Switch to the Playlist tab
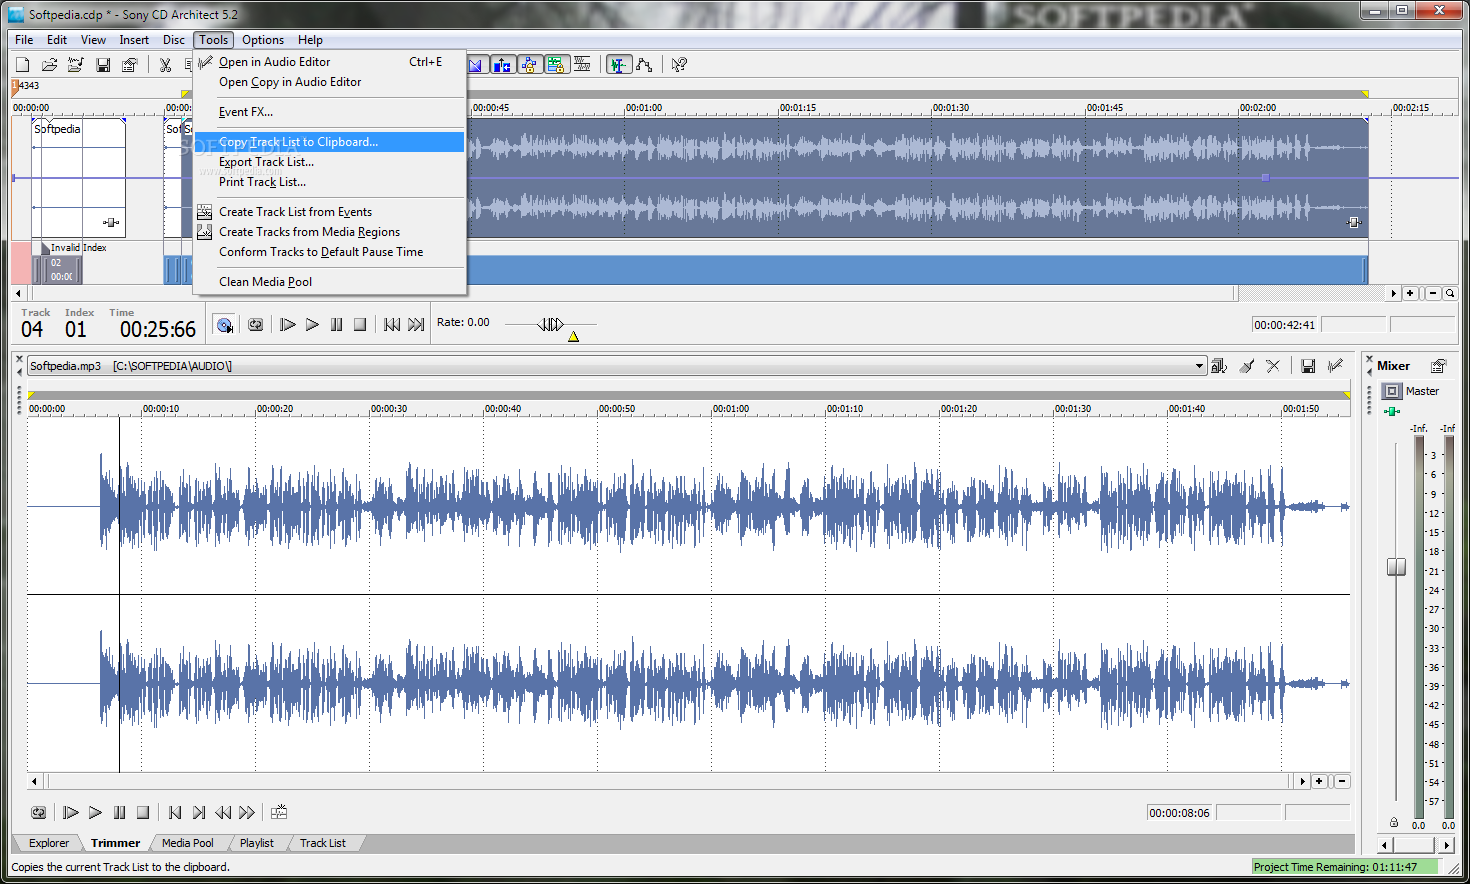Image resolution: width=1470 pixels, height=884 pixels. [257, 843]
